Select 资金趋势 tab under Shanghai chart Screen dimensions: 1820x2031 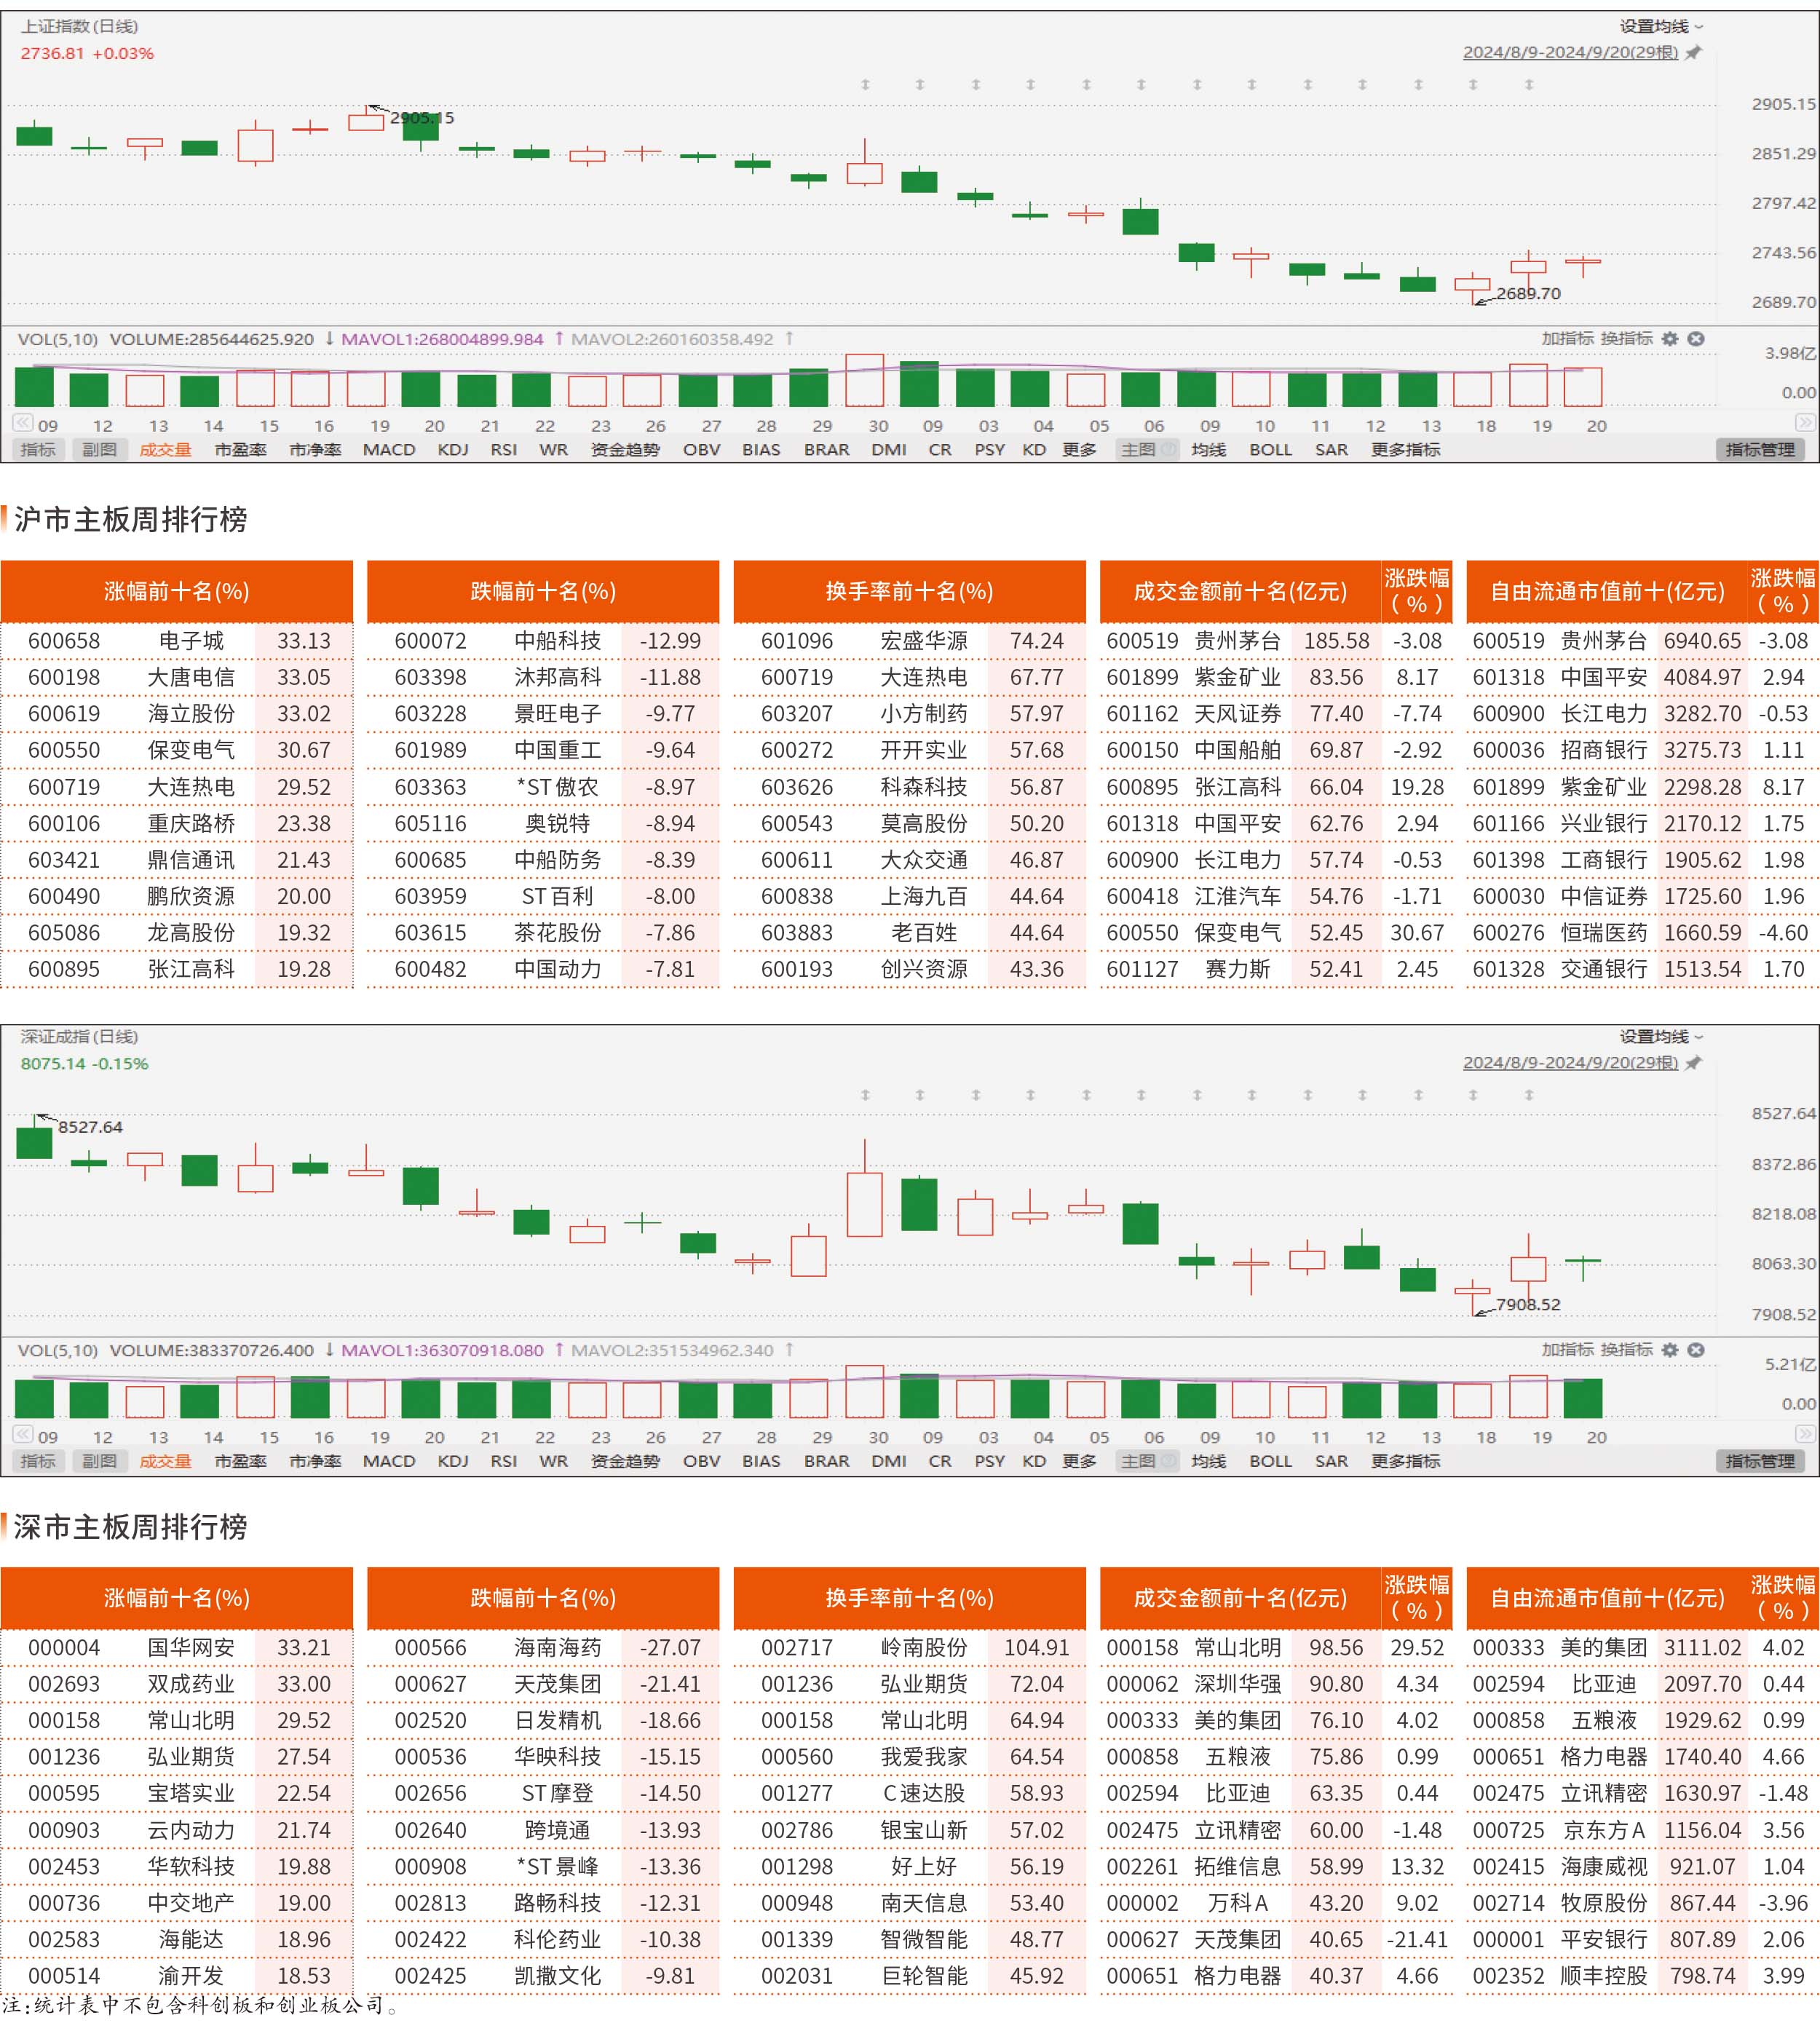(625, 450)
